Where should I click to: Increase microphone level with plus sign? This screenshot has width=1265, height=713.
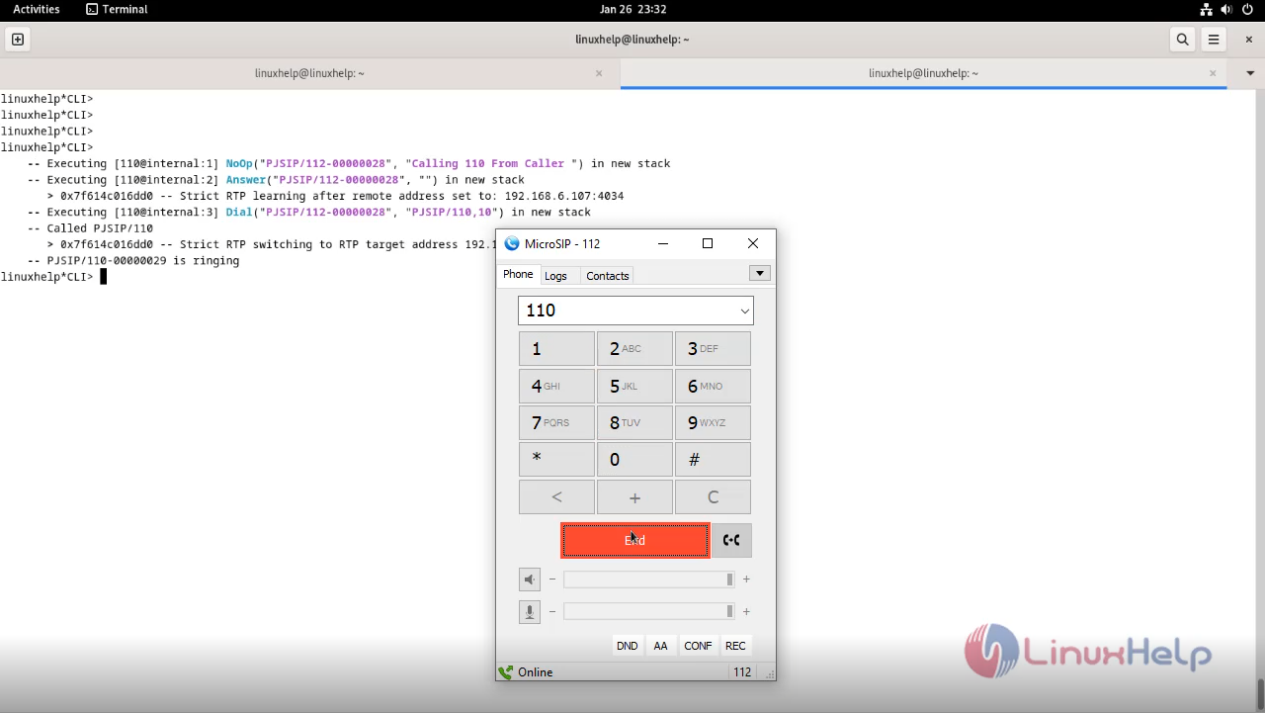point(746,612)
